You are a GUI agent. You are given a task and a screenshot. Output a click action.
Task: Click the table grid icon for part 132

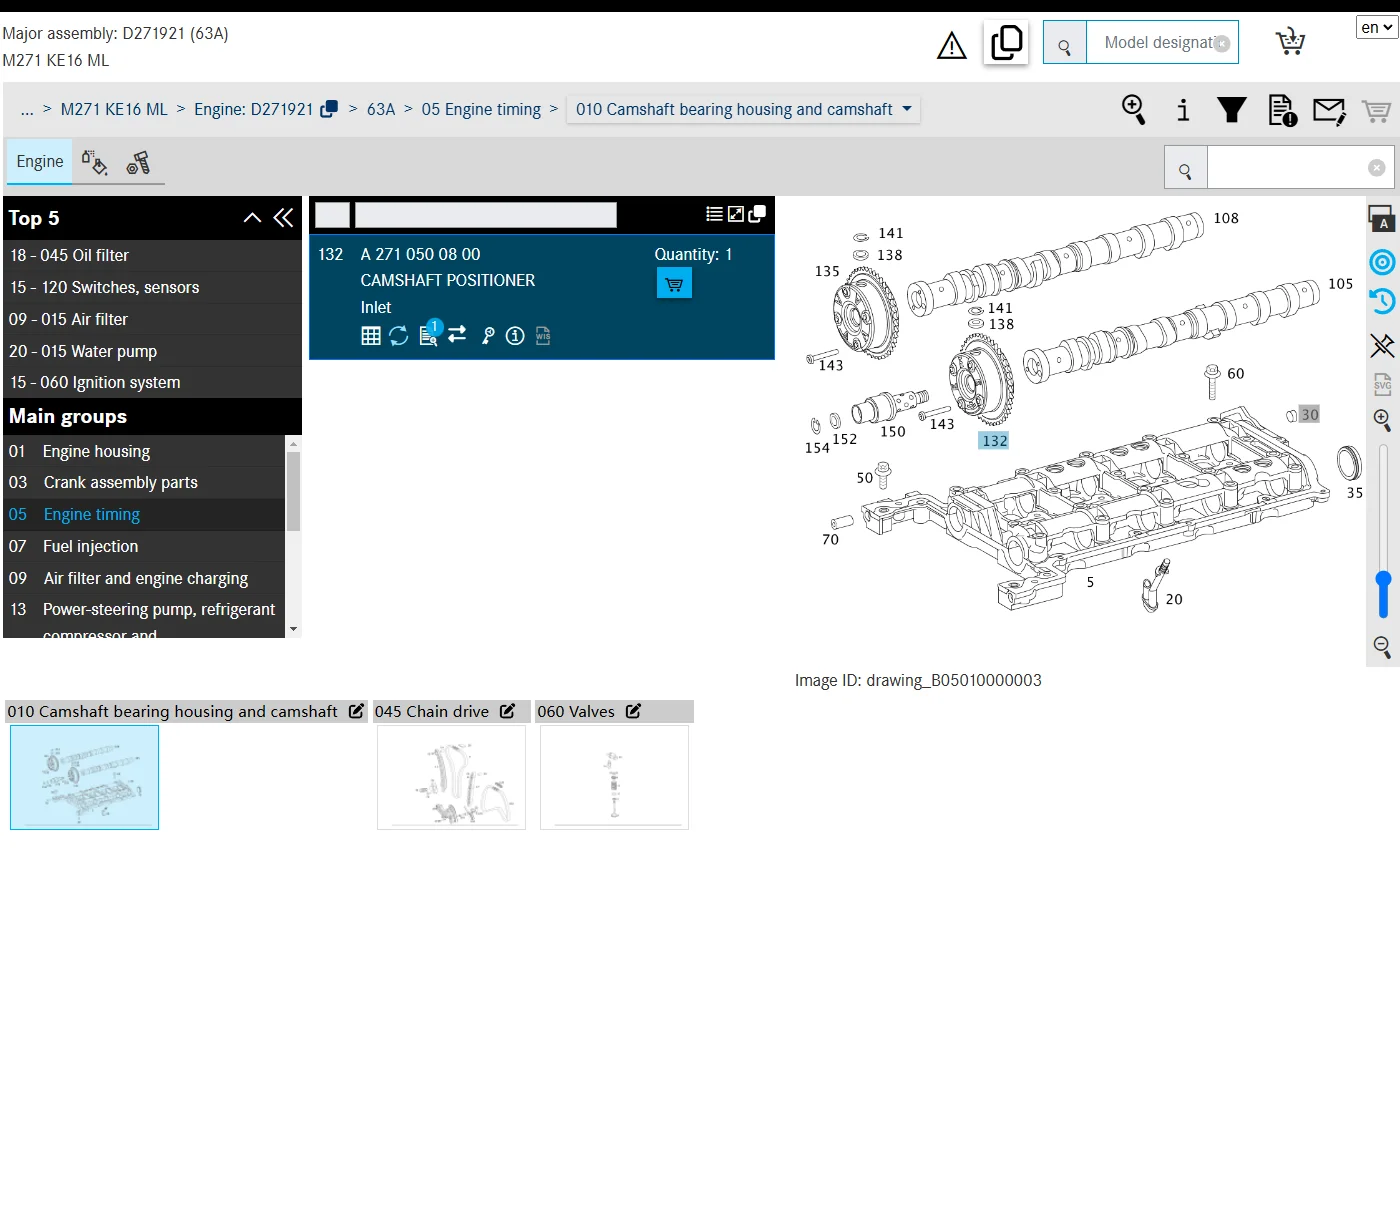[371, 336]
